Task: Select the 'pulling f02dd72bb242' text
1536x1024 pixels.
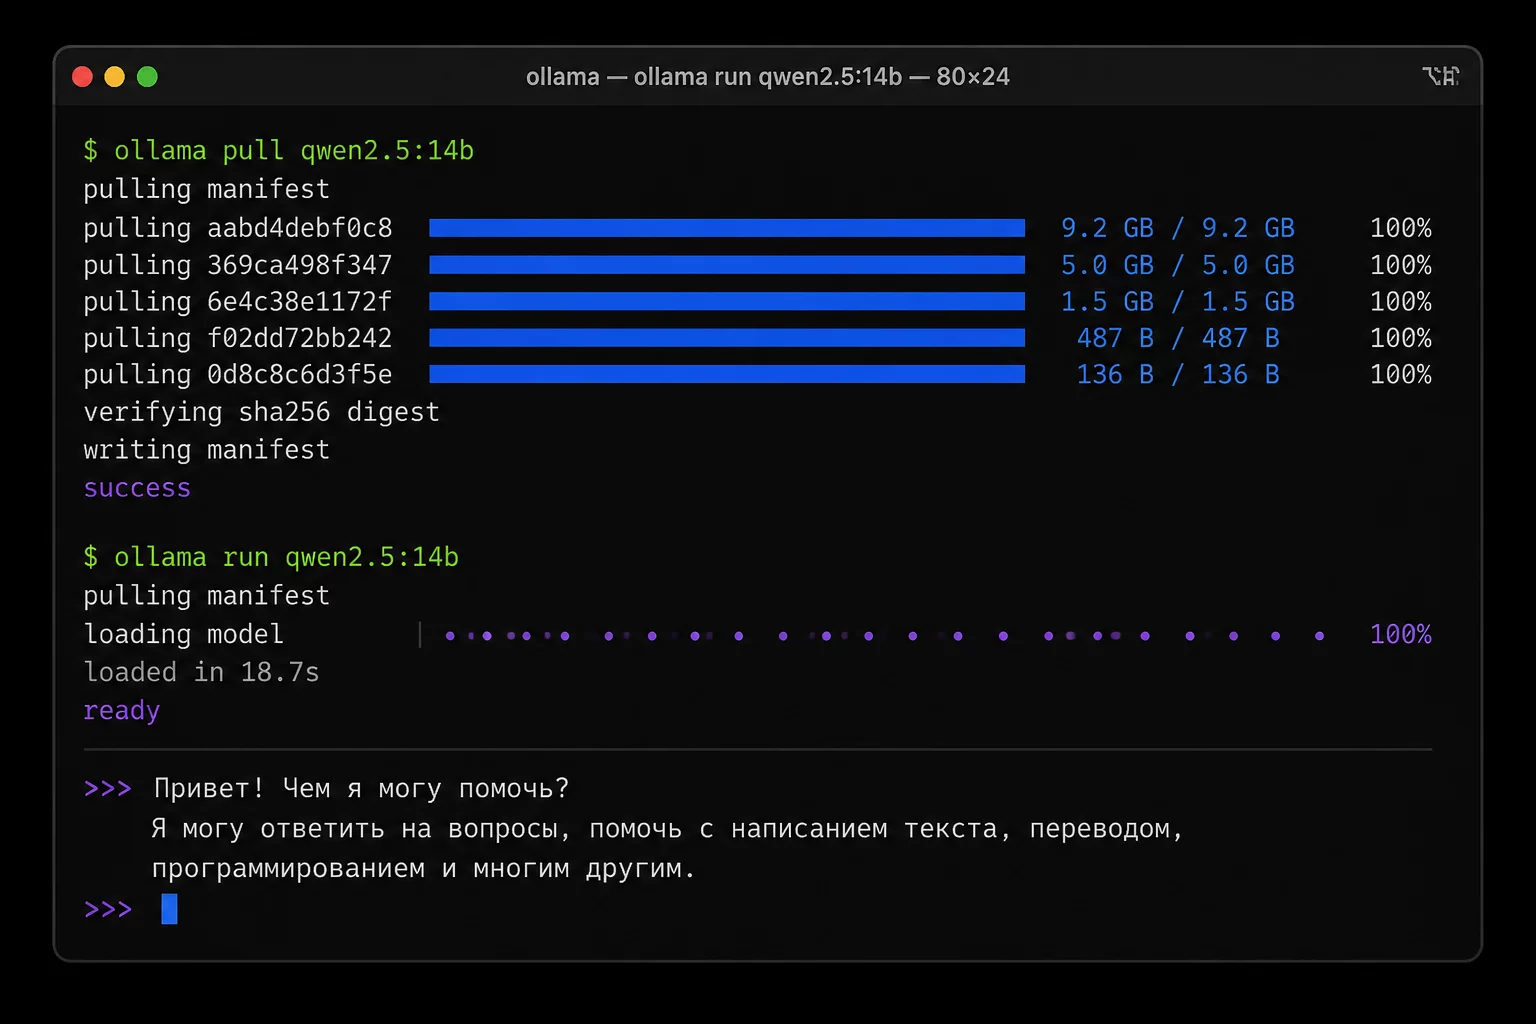Action: 238,338
